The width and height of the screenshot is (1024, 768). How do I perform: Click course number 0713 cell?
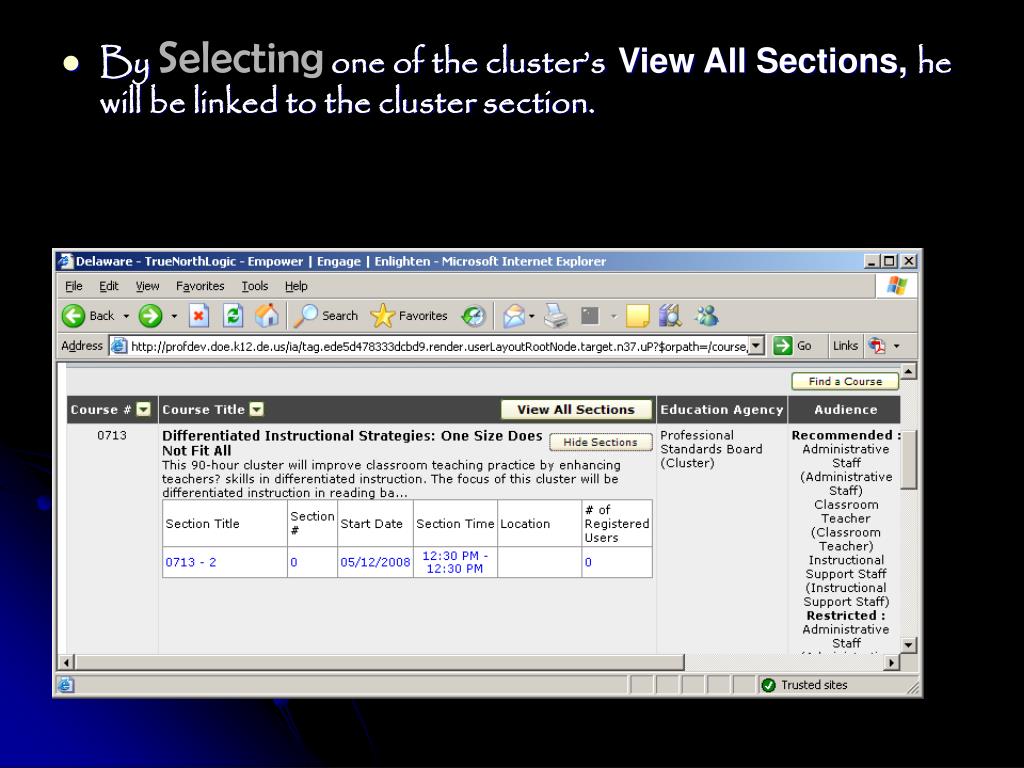coord(112,436)
